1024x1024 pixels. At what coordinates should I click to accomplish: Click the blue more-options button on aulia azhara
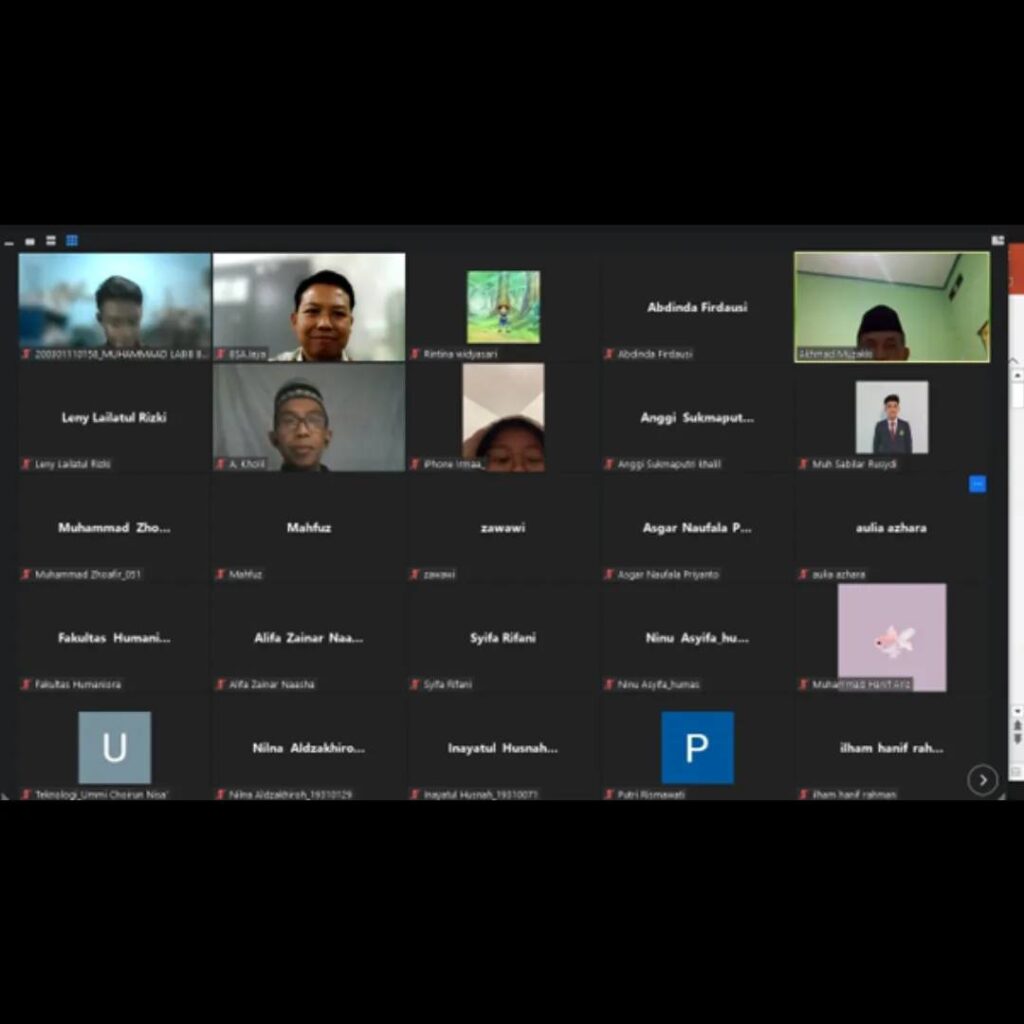click(x=977, y=484)
